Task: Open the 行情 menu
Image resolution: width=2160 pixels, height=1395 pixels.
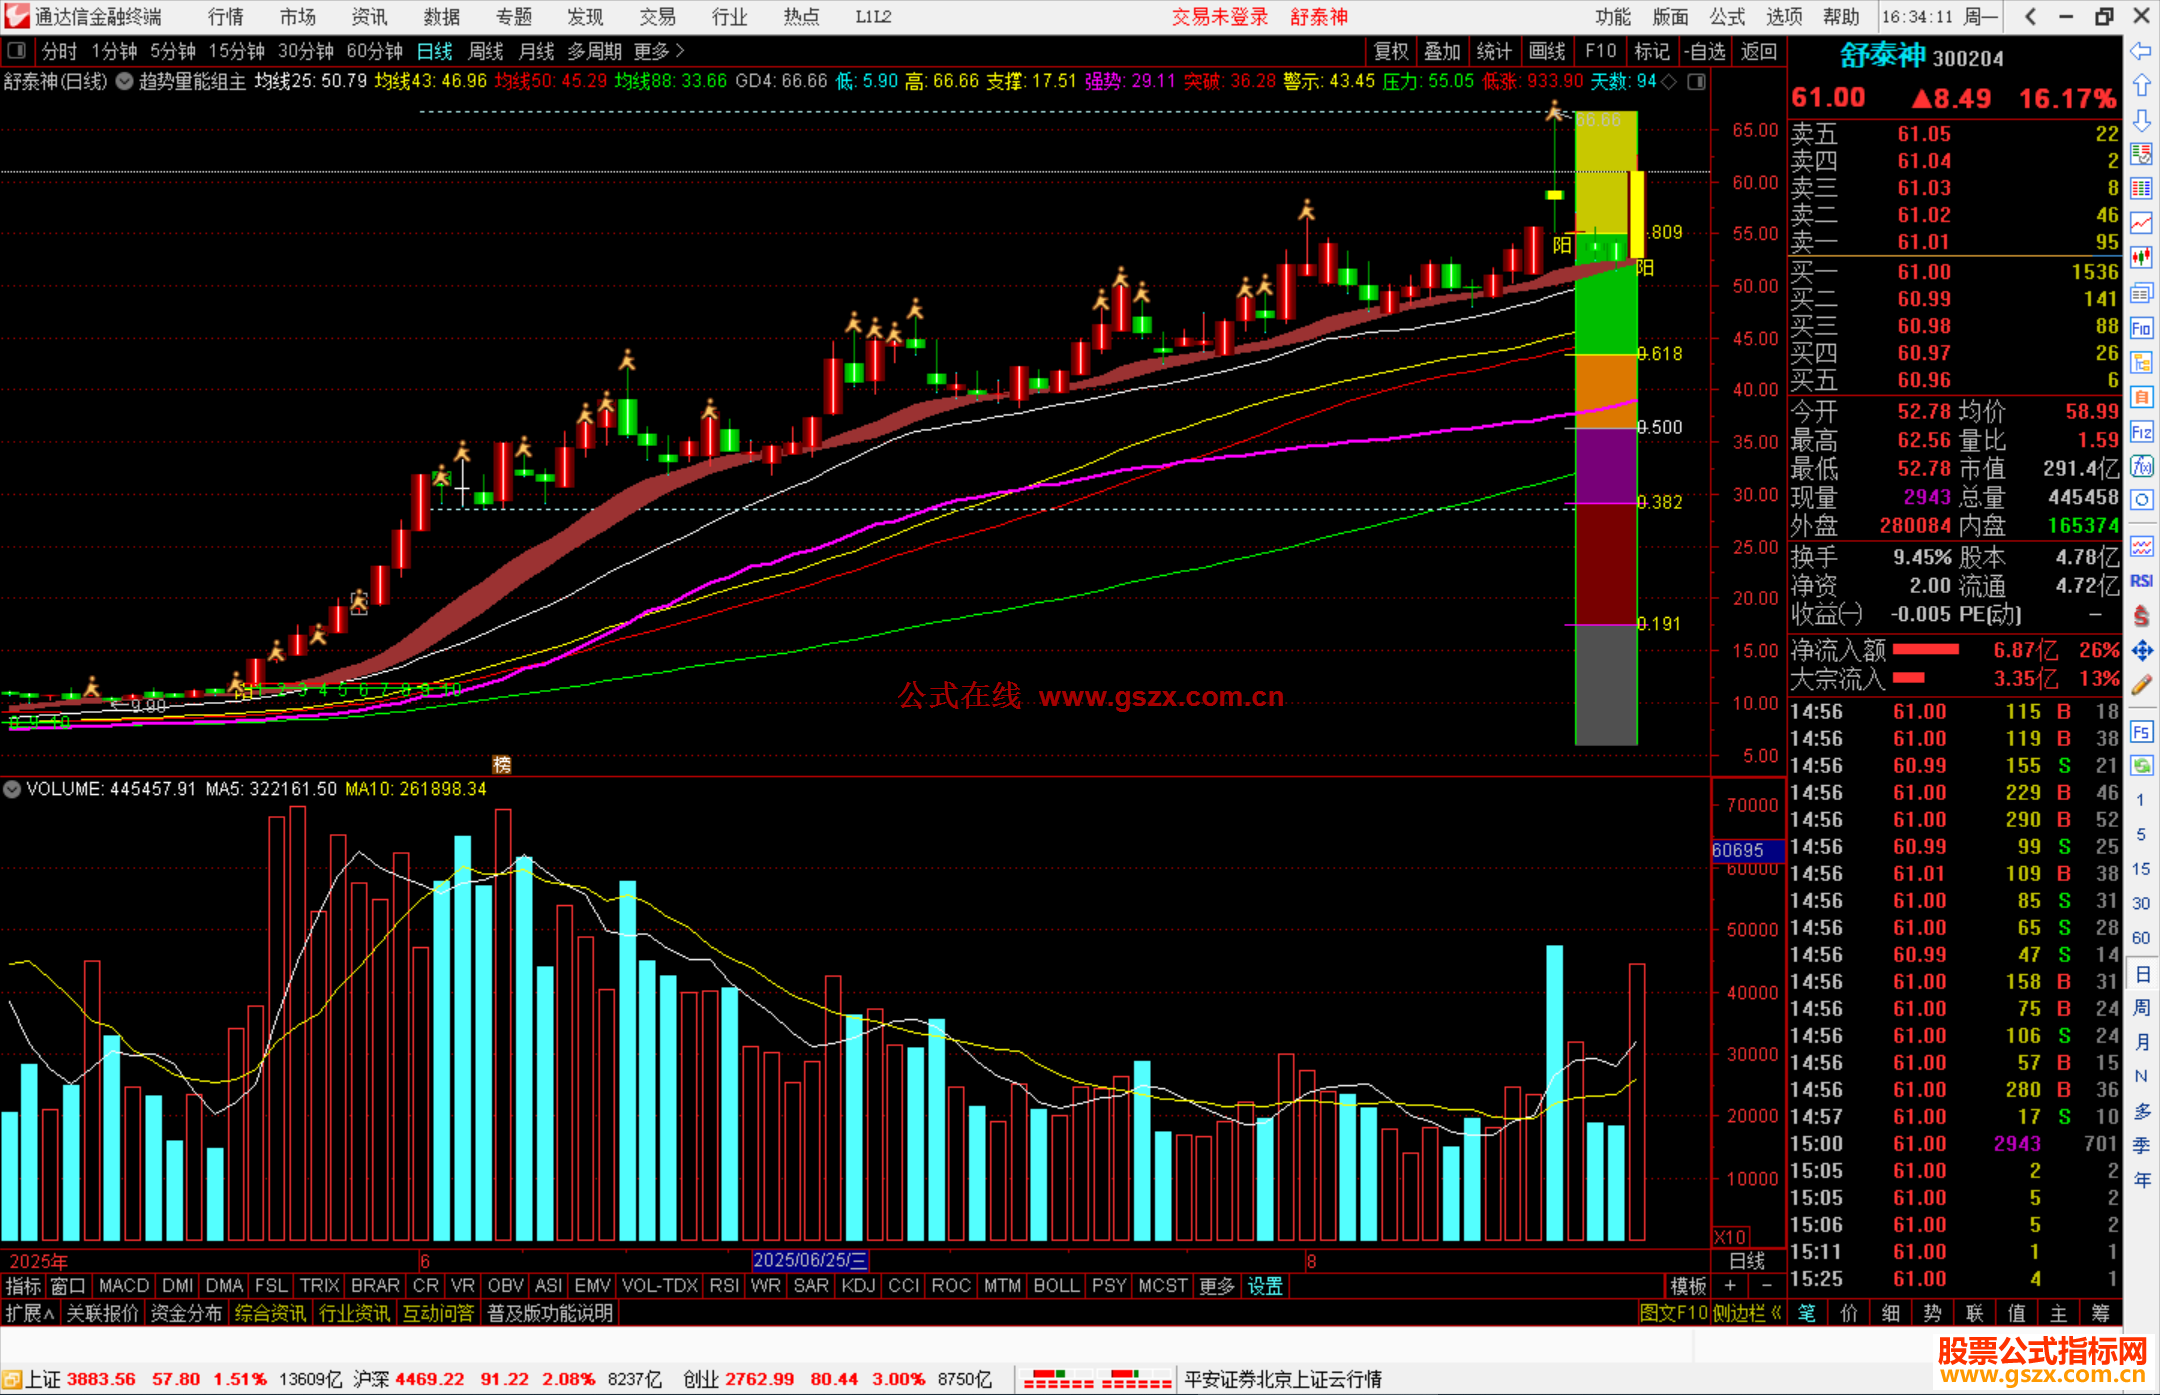Action: coord(226,16)
